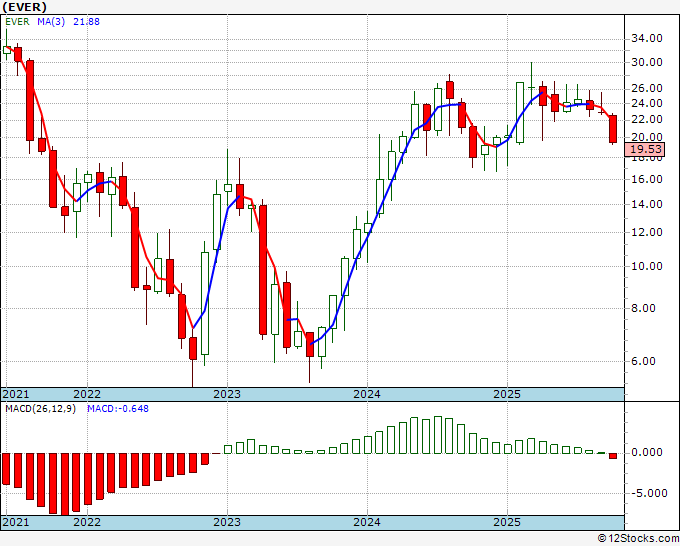The image size is (680, 546).
Task: Click the 26.00 price axis label
Action: [647, 88]
